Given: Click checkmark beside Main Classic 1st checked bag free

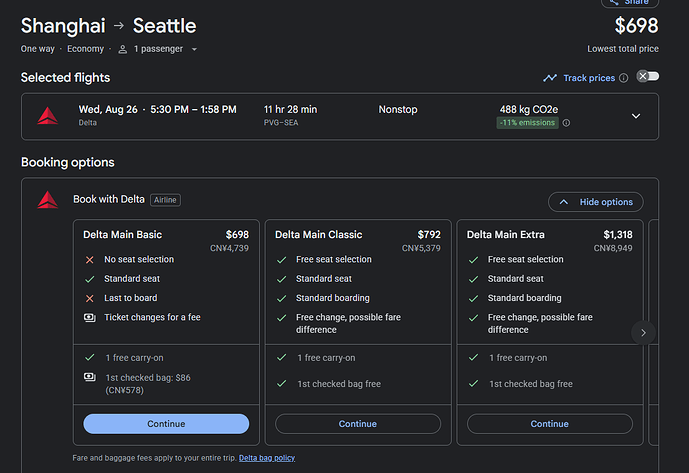Looking at the screenshot, I should pos(282,384).
